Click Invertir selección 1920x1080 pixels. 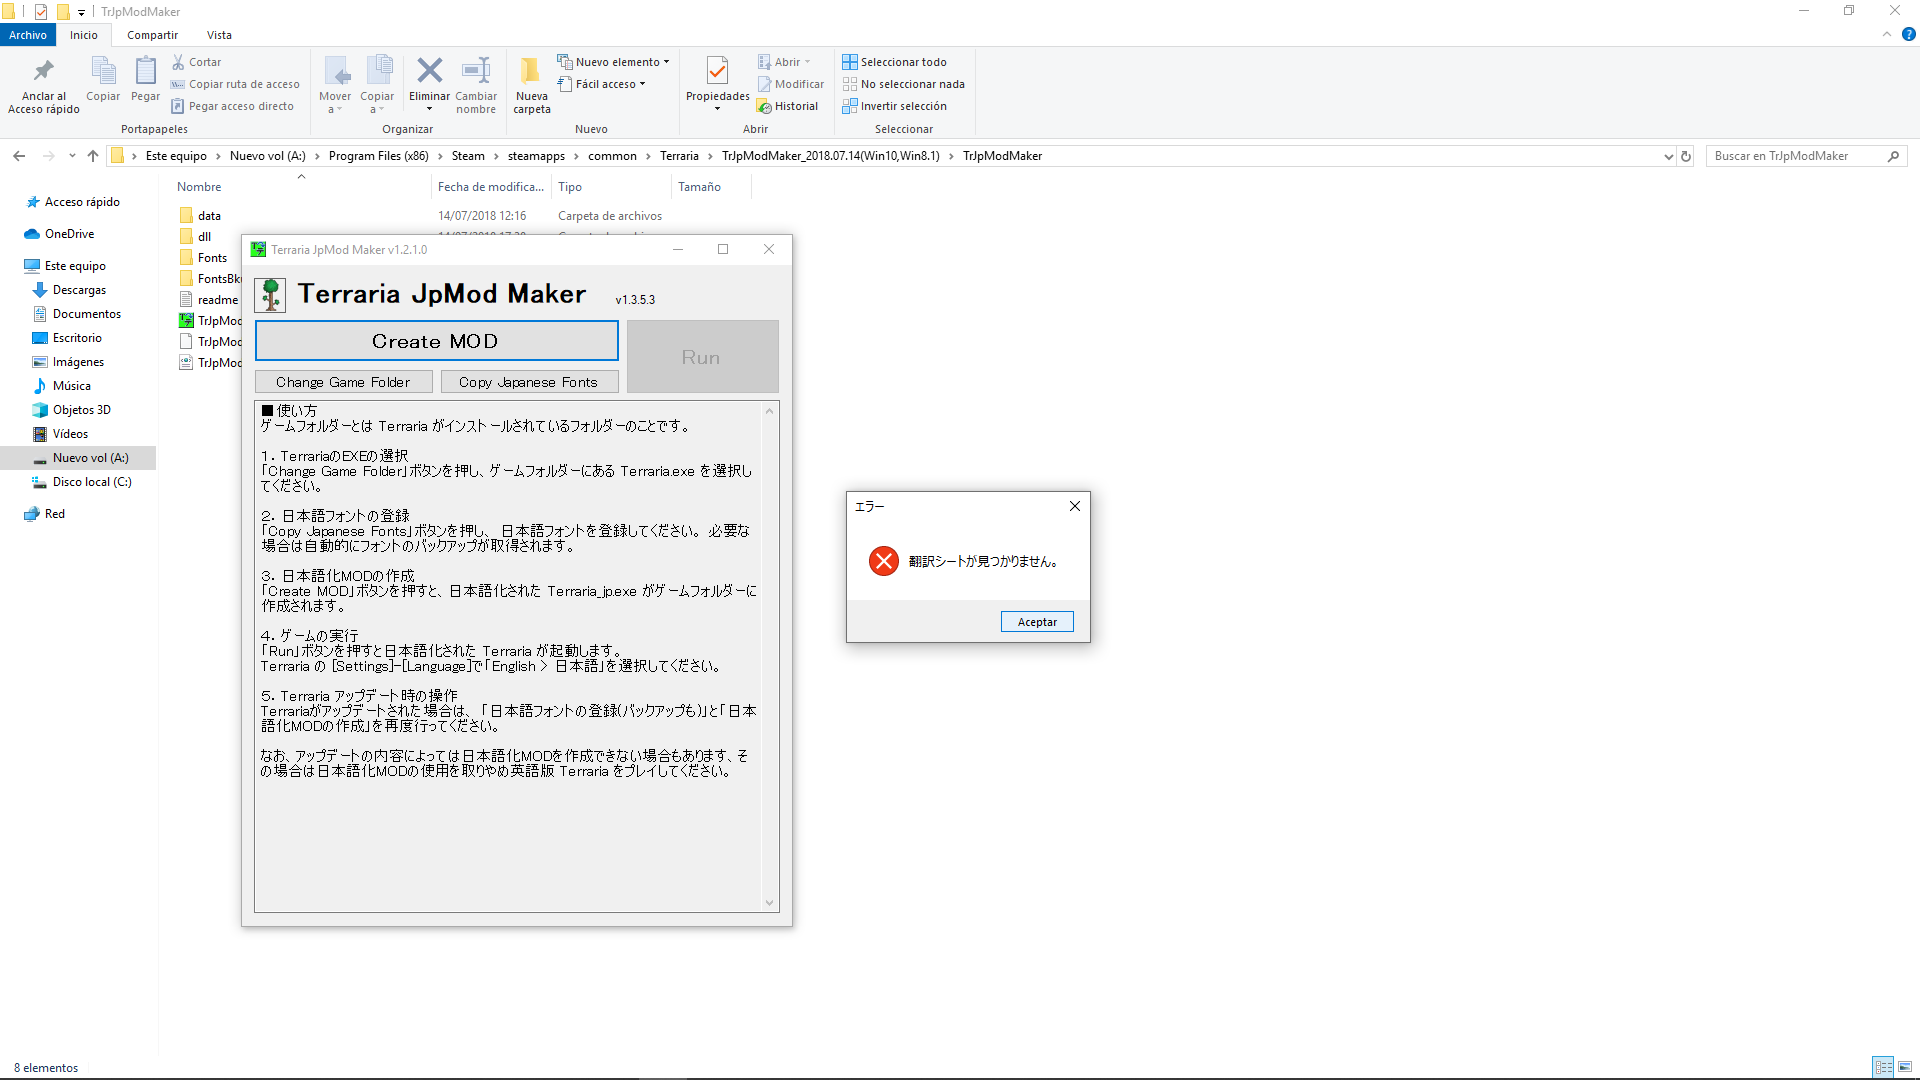coord(894,106)
